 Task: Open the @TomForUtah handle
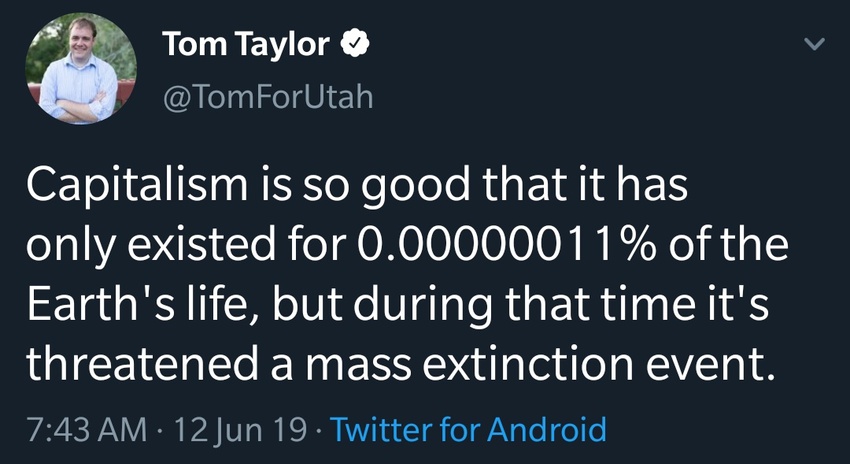[x=266, y=98]
